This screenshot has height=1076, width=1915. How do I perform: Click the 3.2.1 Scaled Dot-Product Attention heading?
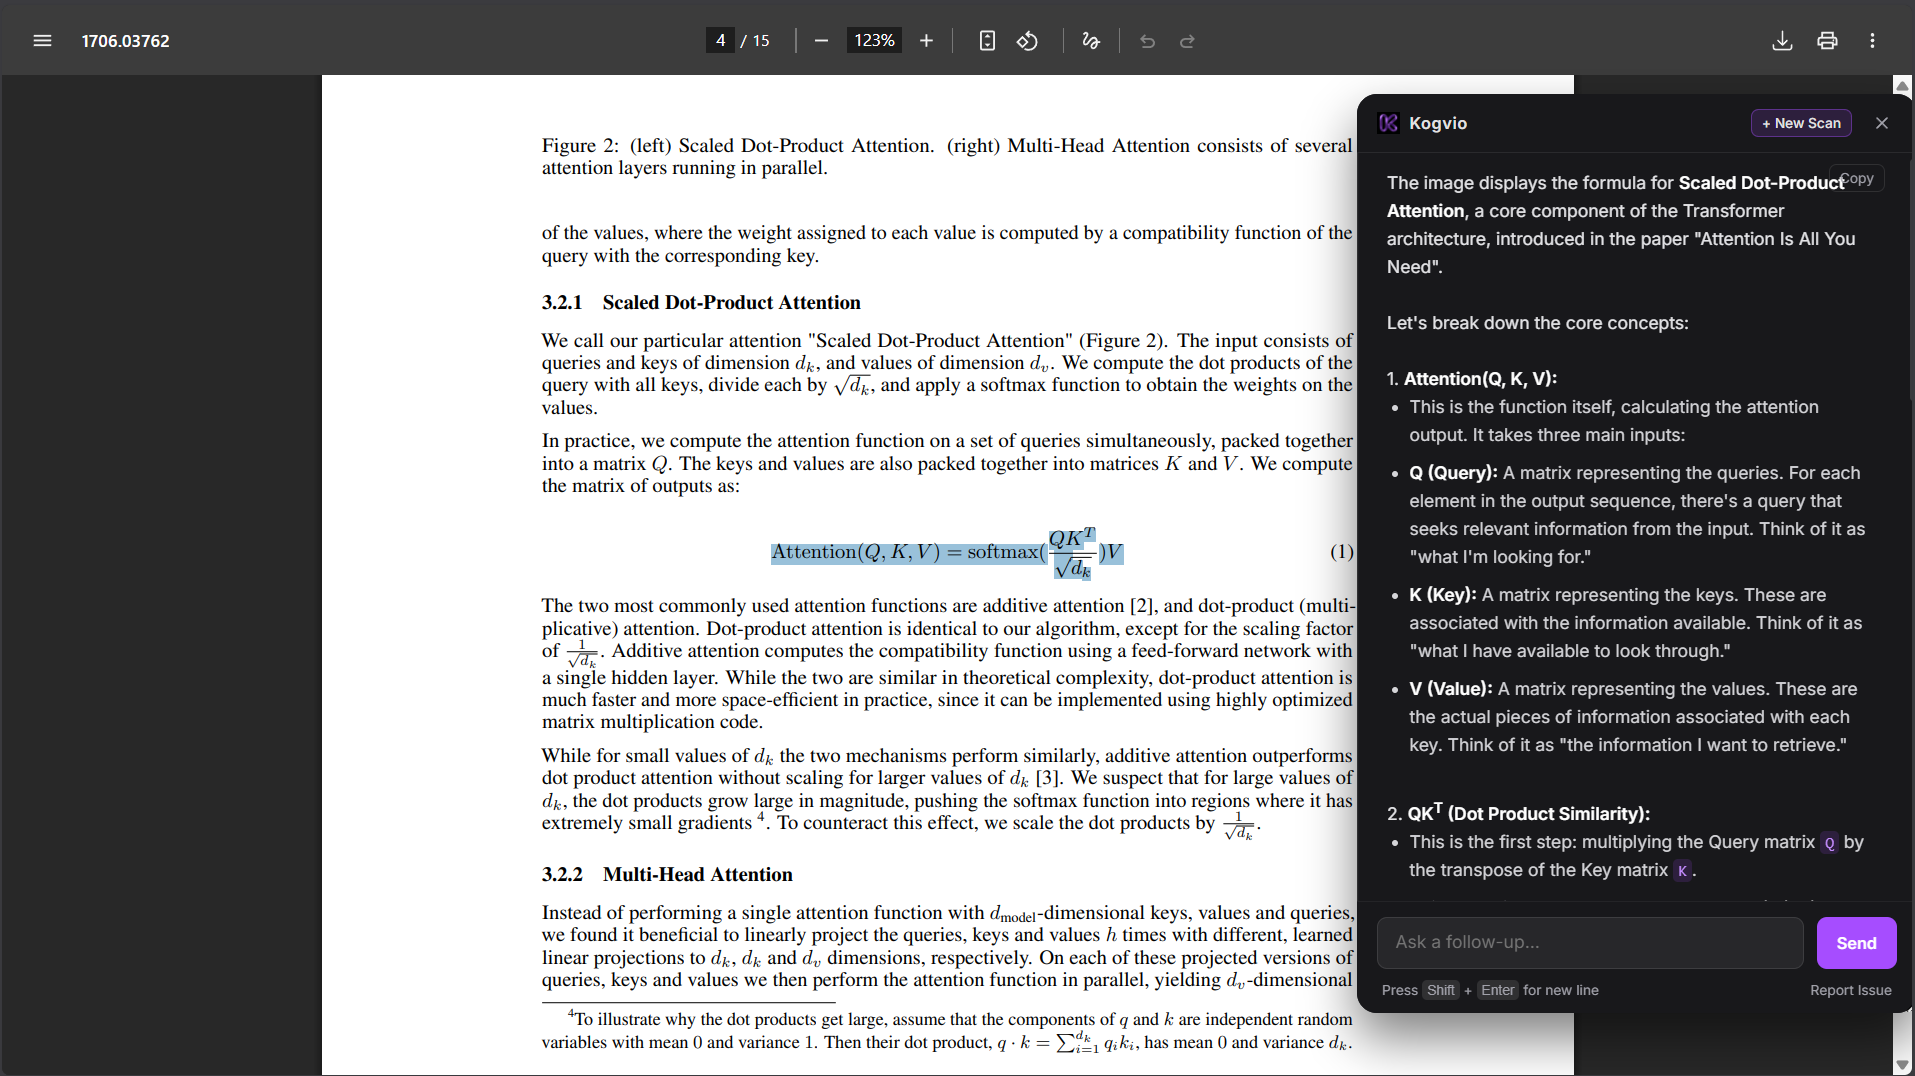pos(701,303)
